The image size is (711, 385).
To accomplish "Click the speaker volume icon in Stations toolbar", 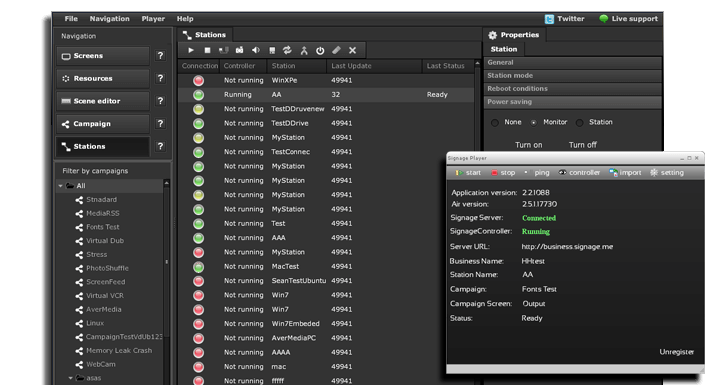I will pyautogui.click(x=256, y=50).
